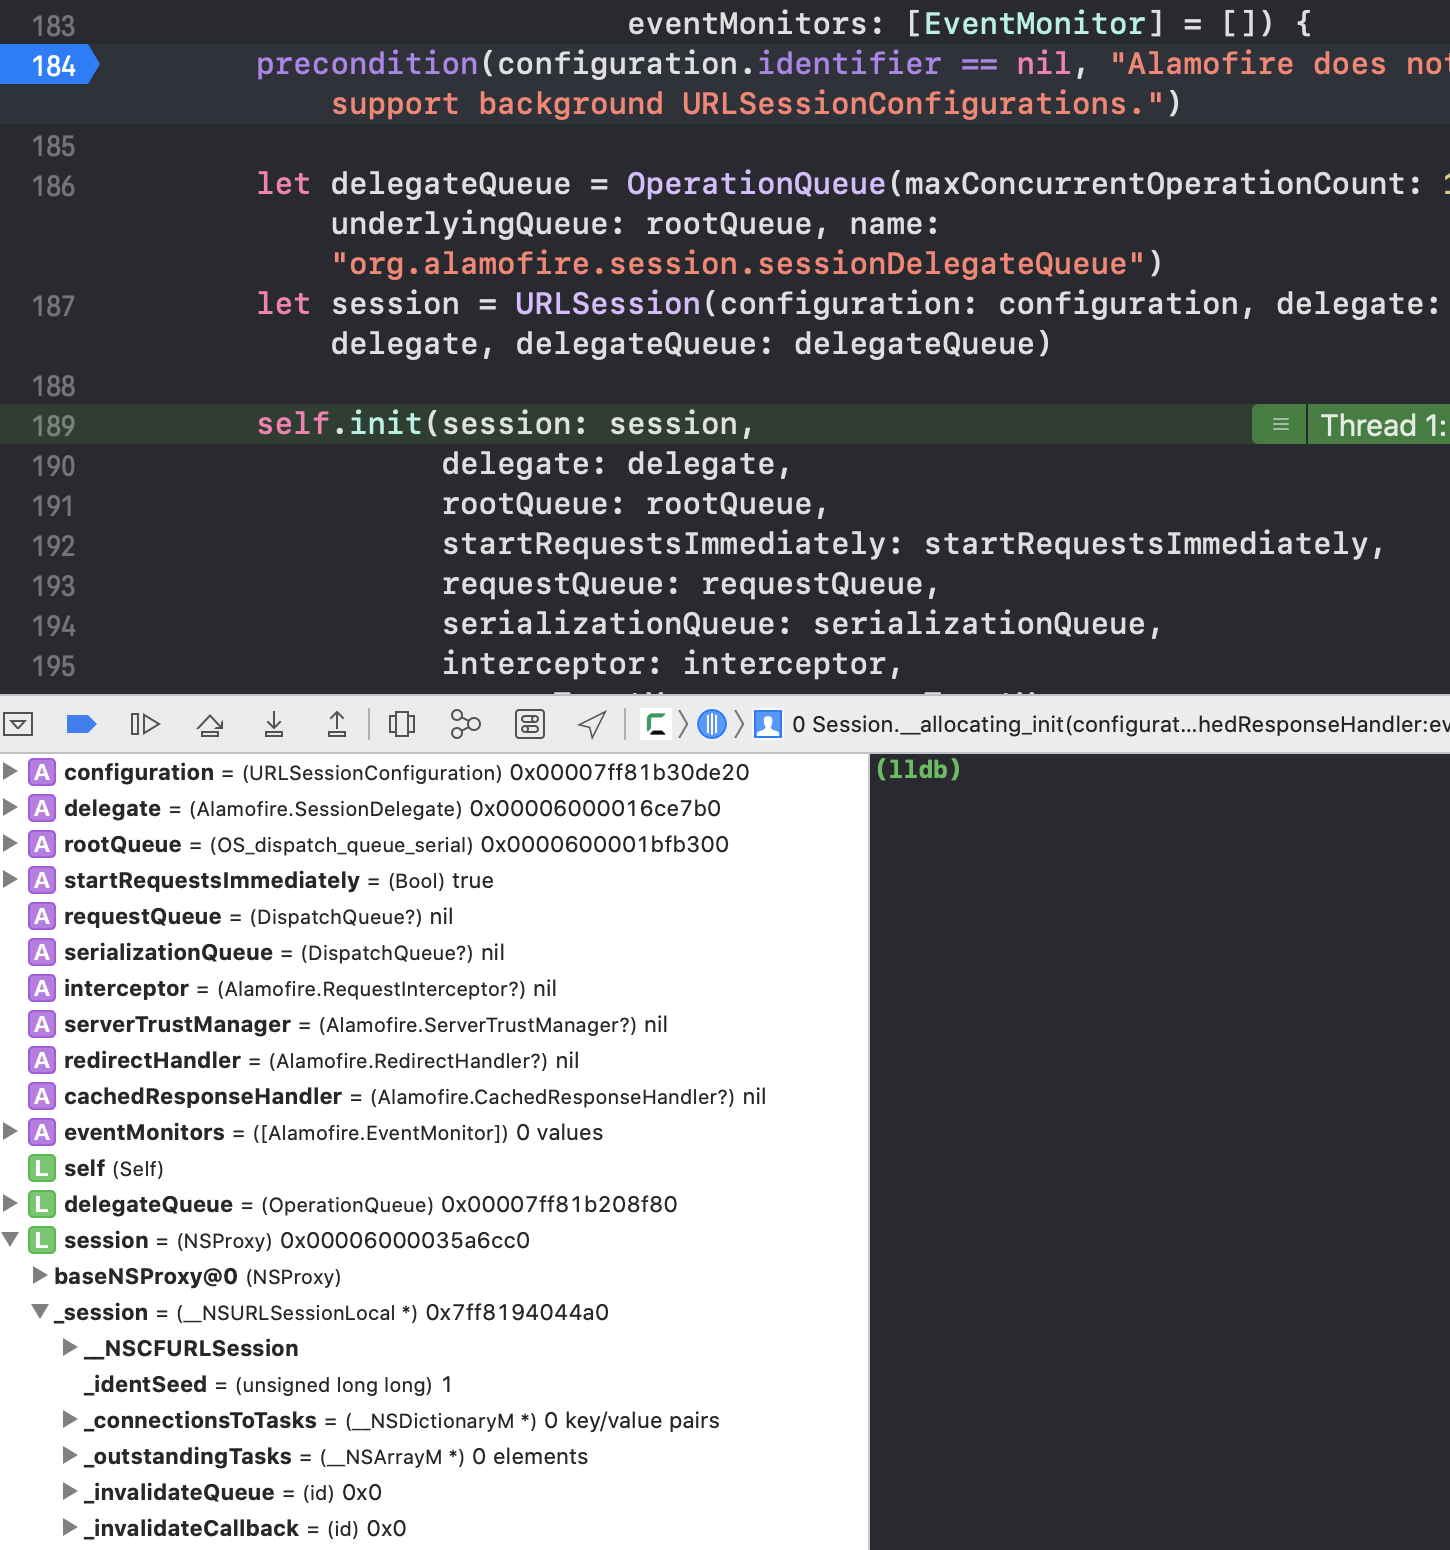The width and height of the screenshot is (1450, 1550).
Task: Click the local variable icon next to session
Action: [x=42, y=1240]
